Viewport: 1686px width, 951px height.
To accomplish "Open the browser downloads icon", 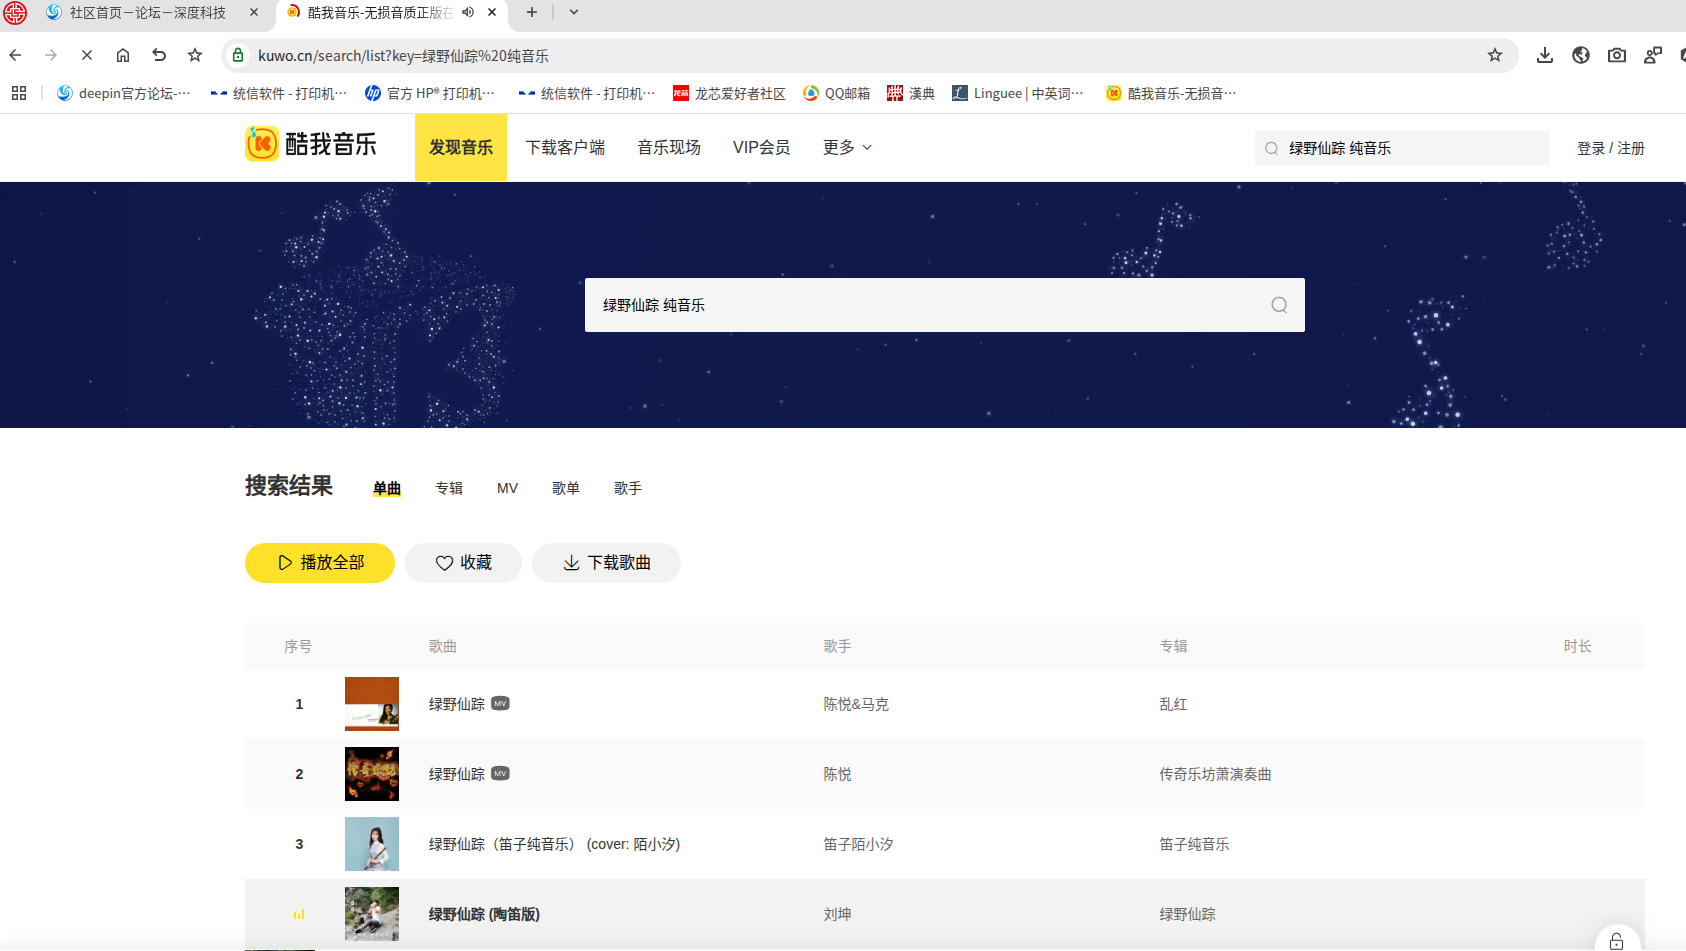I will click(1544, 56).
